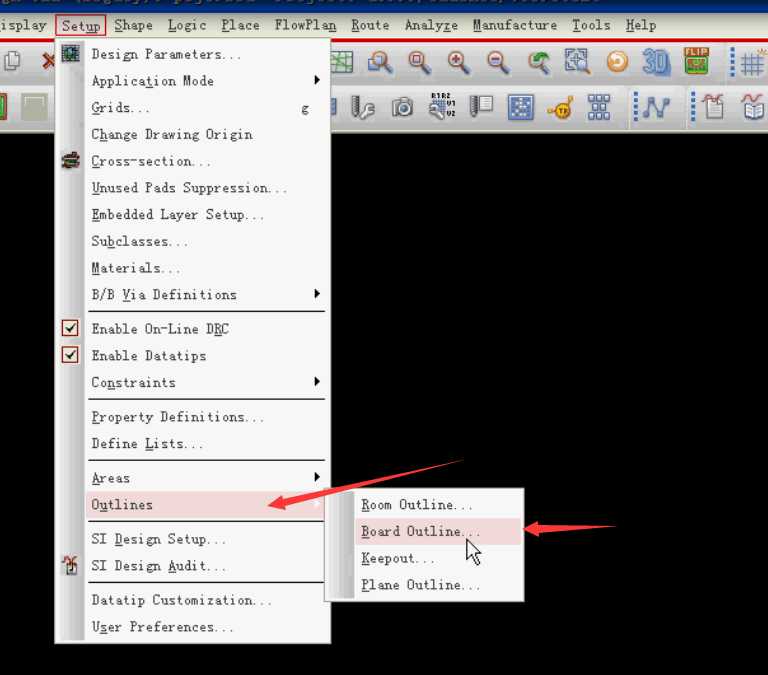Click the Zoom Fit icon
This screenshot has width=768, height=675.
tap(420, 62)
